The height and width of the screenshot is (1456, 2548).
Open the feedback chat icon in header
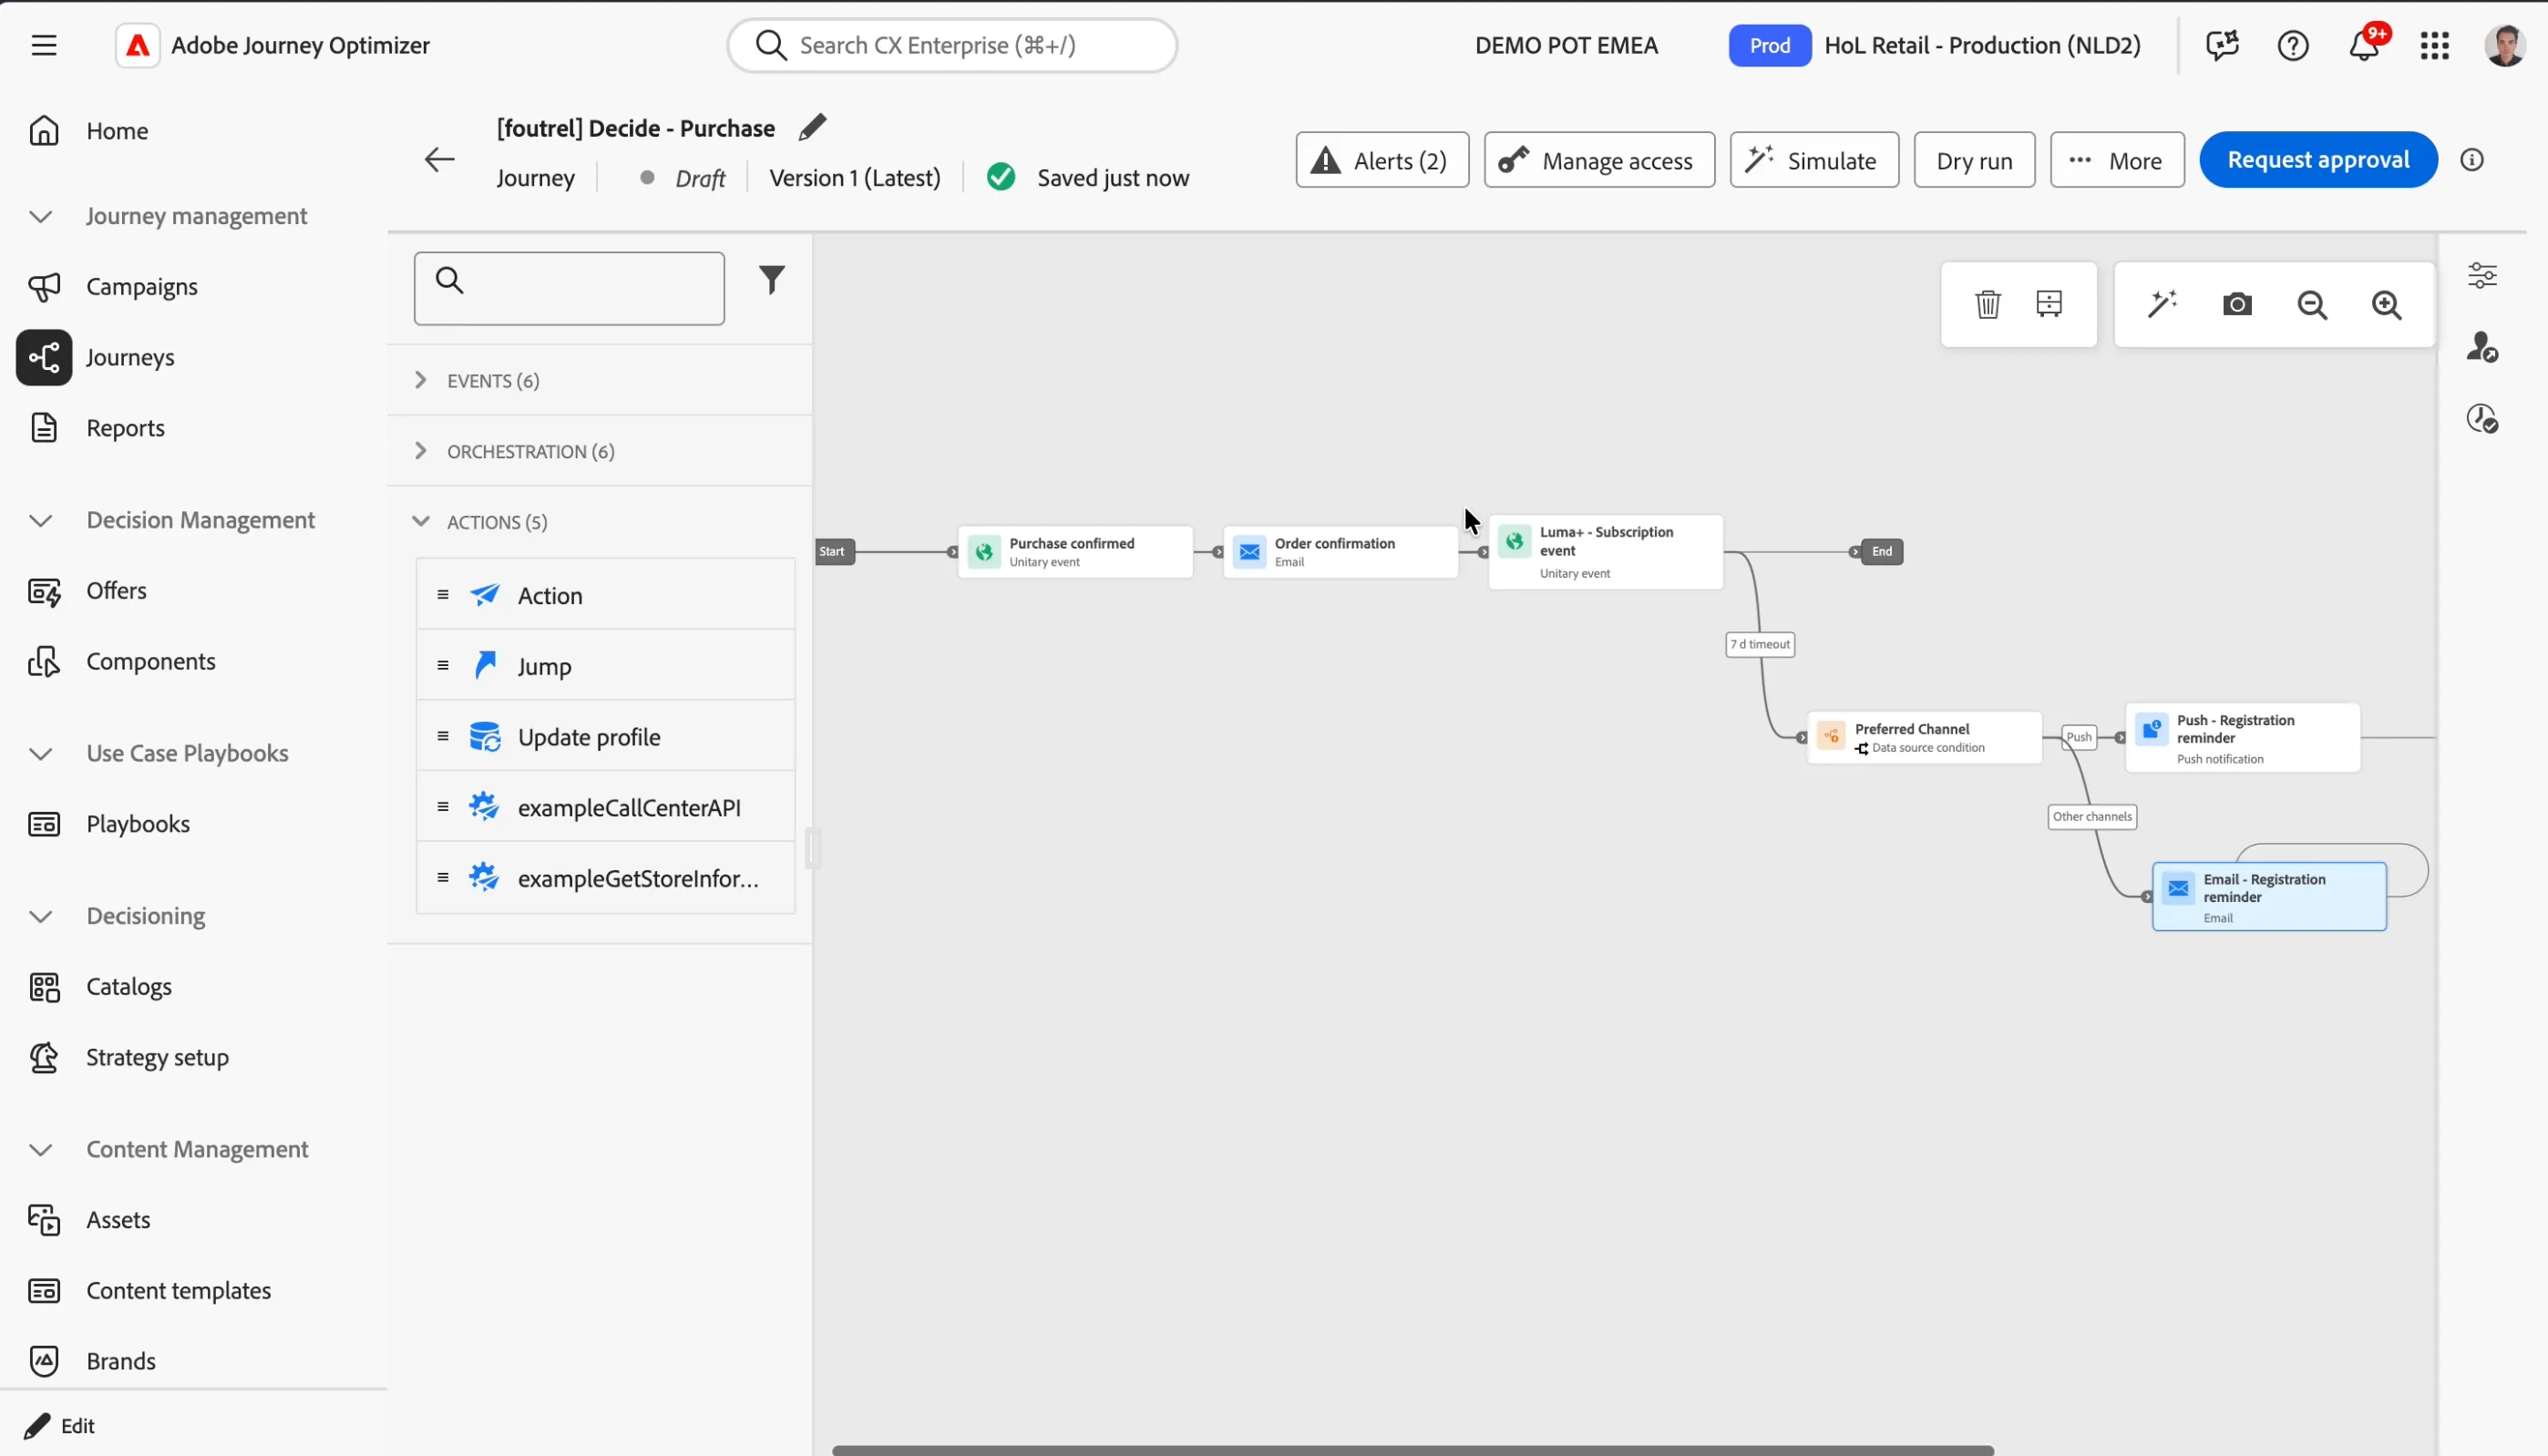point(2221,45)
